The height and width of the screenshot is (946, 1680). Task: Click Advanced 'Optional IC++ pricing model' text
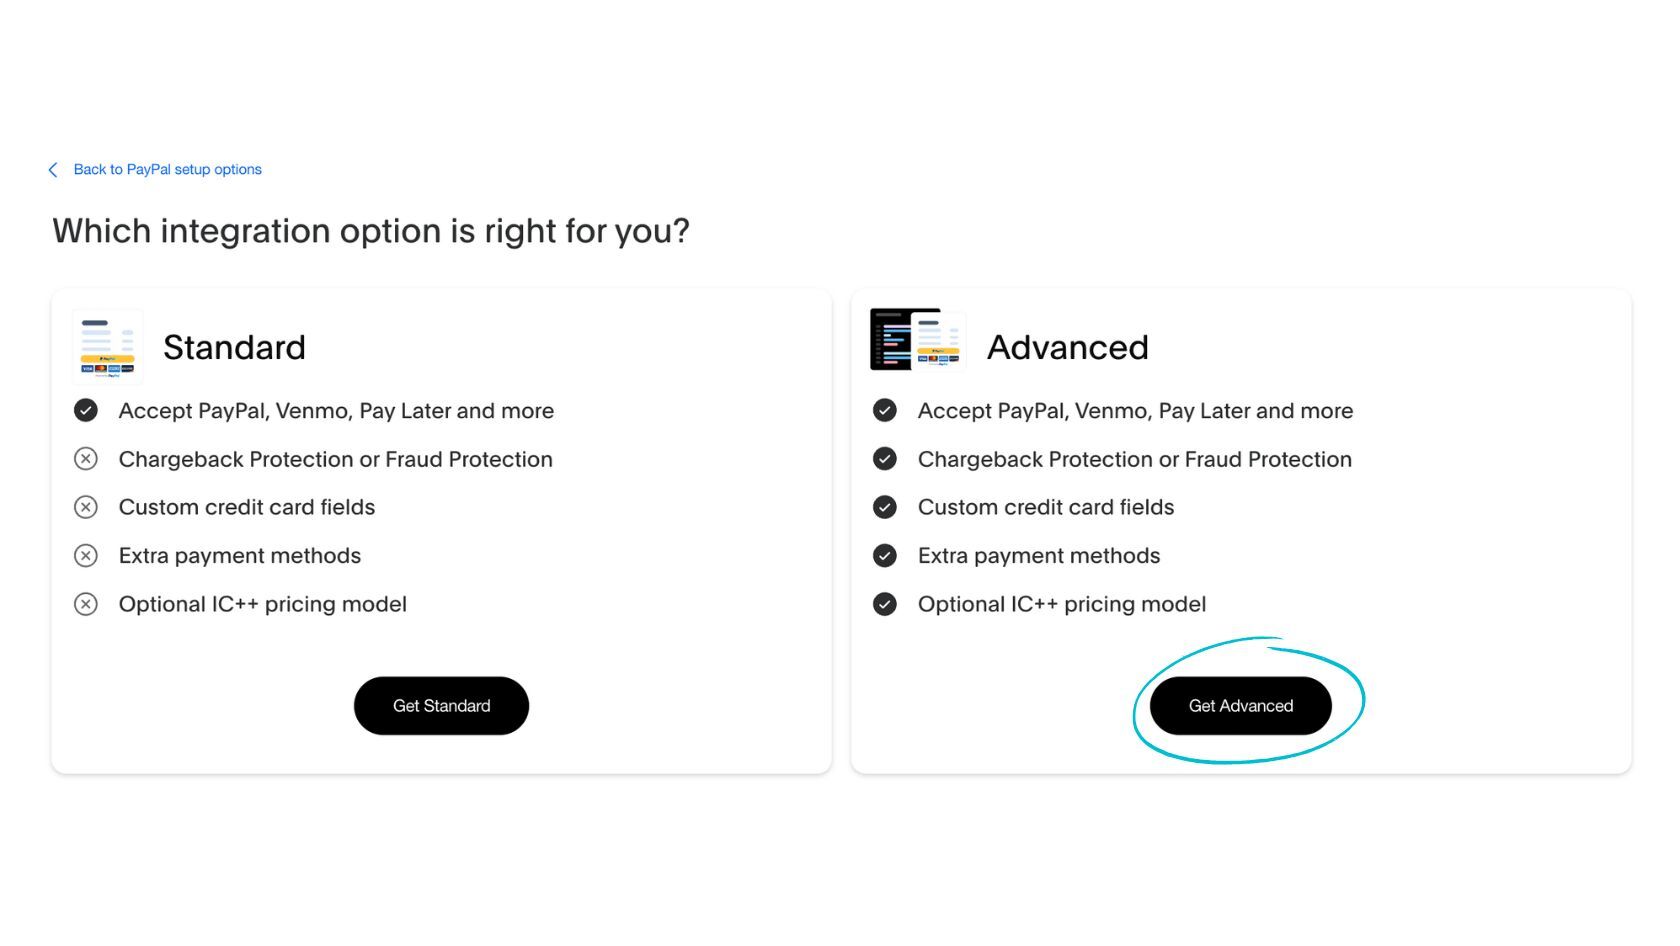point(1062,604)
